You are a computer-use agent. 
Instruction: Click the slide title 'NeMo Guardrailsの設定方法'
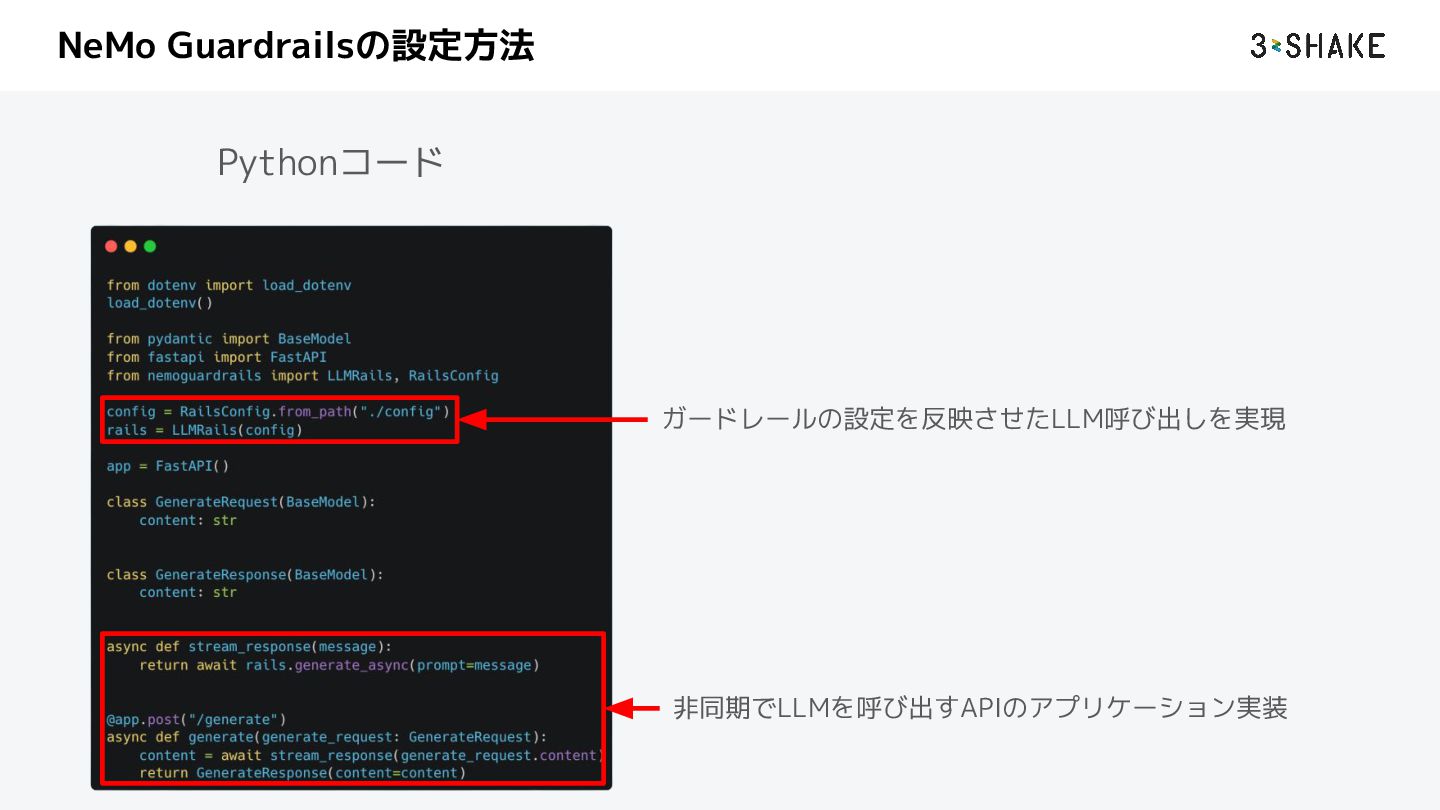point(296,46)
